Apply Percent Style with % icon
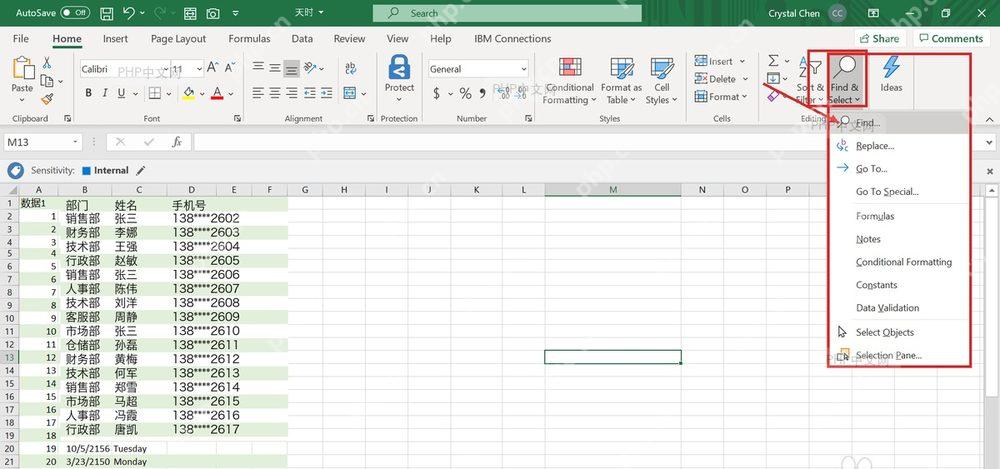 pyautogui.click(x=466, y=94)
